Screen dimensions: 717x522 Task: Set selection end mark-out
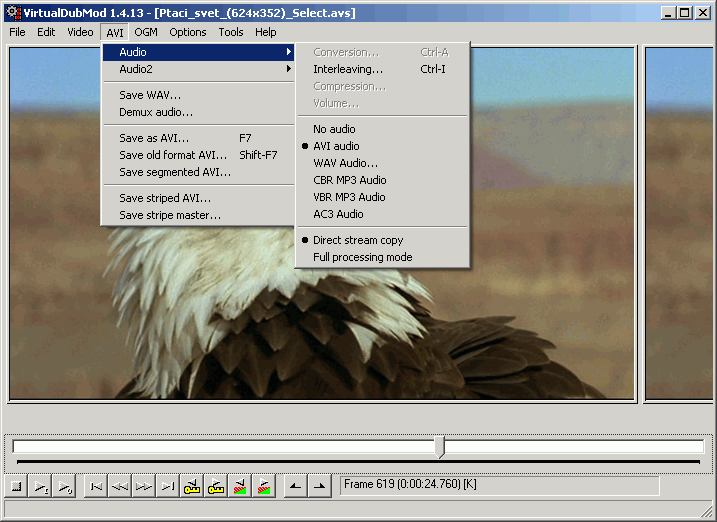point(320,486)
